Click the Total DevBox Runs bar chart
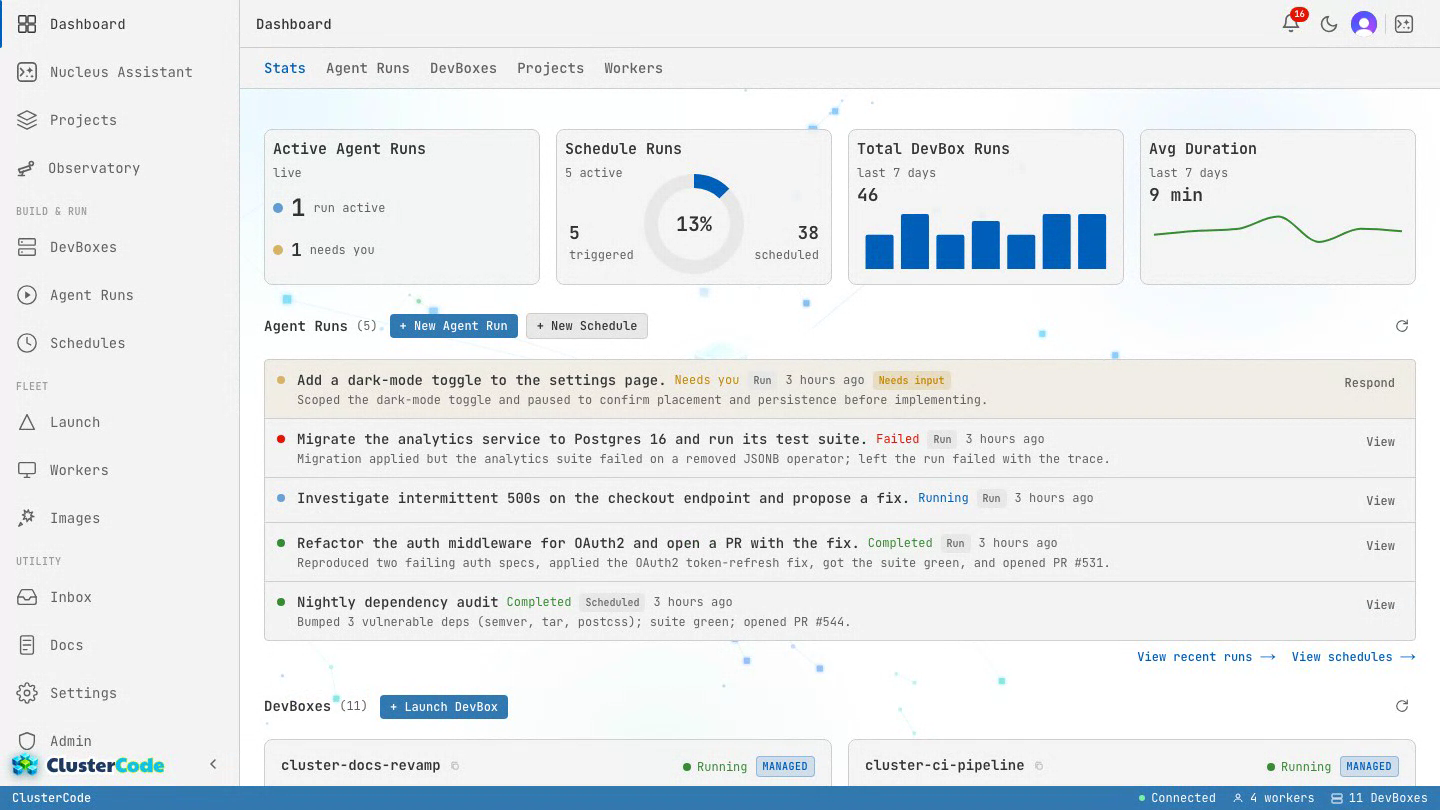Screen dimensions: 1440x810 [986, 241]
